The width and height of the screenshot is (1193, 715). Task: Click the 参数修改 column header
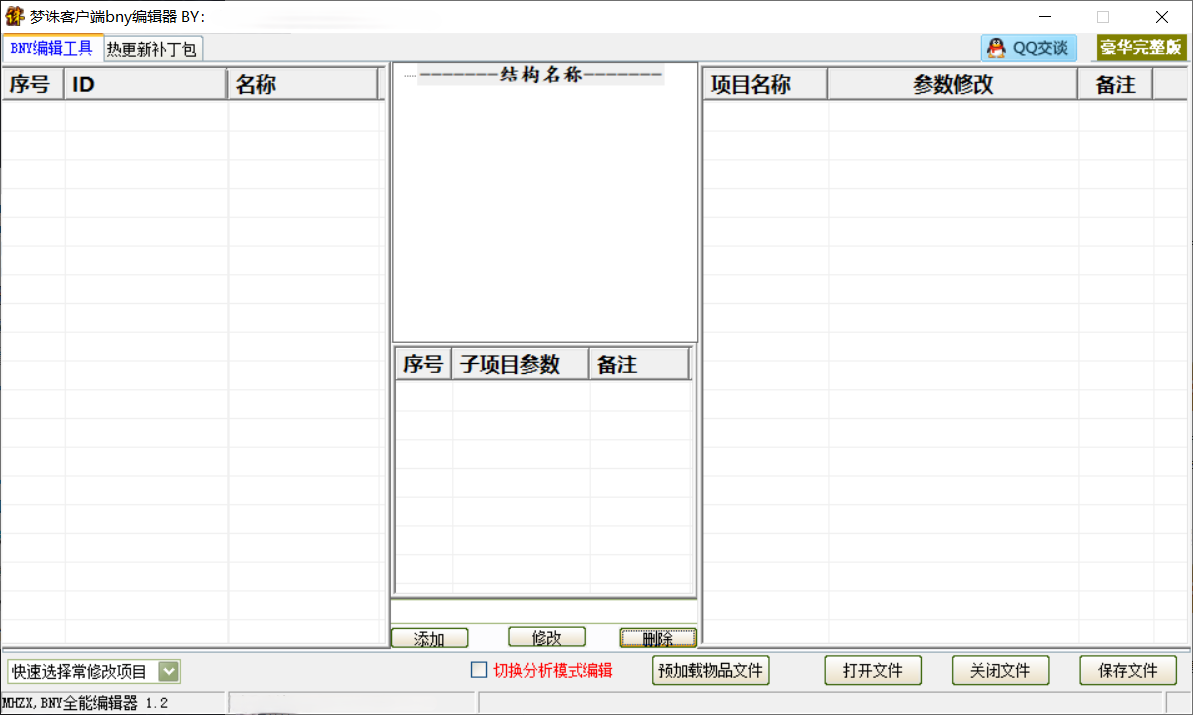click(x=952, y=85)
